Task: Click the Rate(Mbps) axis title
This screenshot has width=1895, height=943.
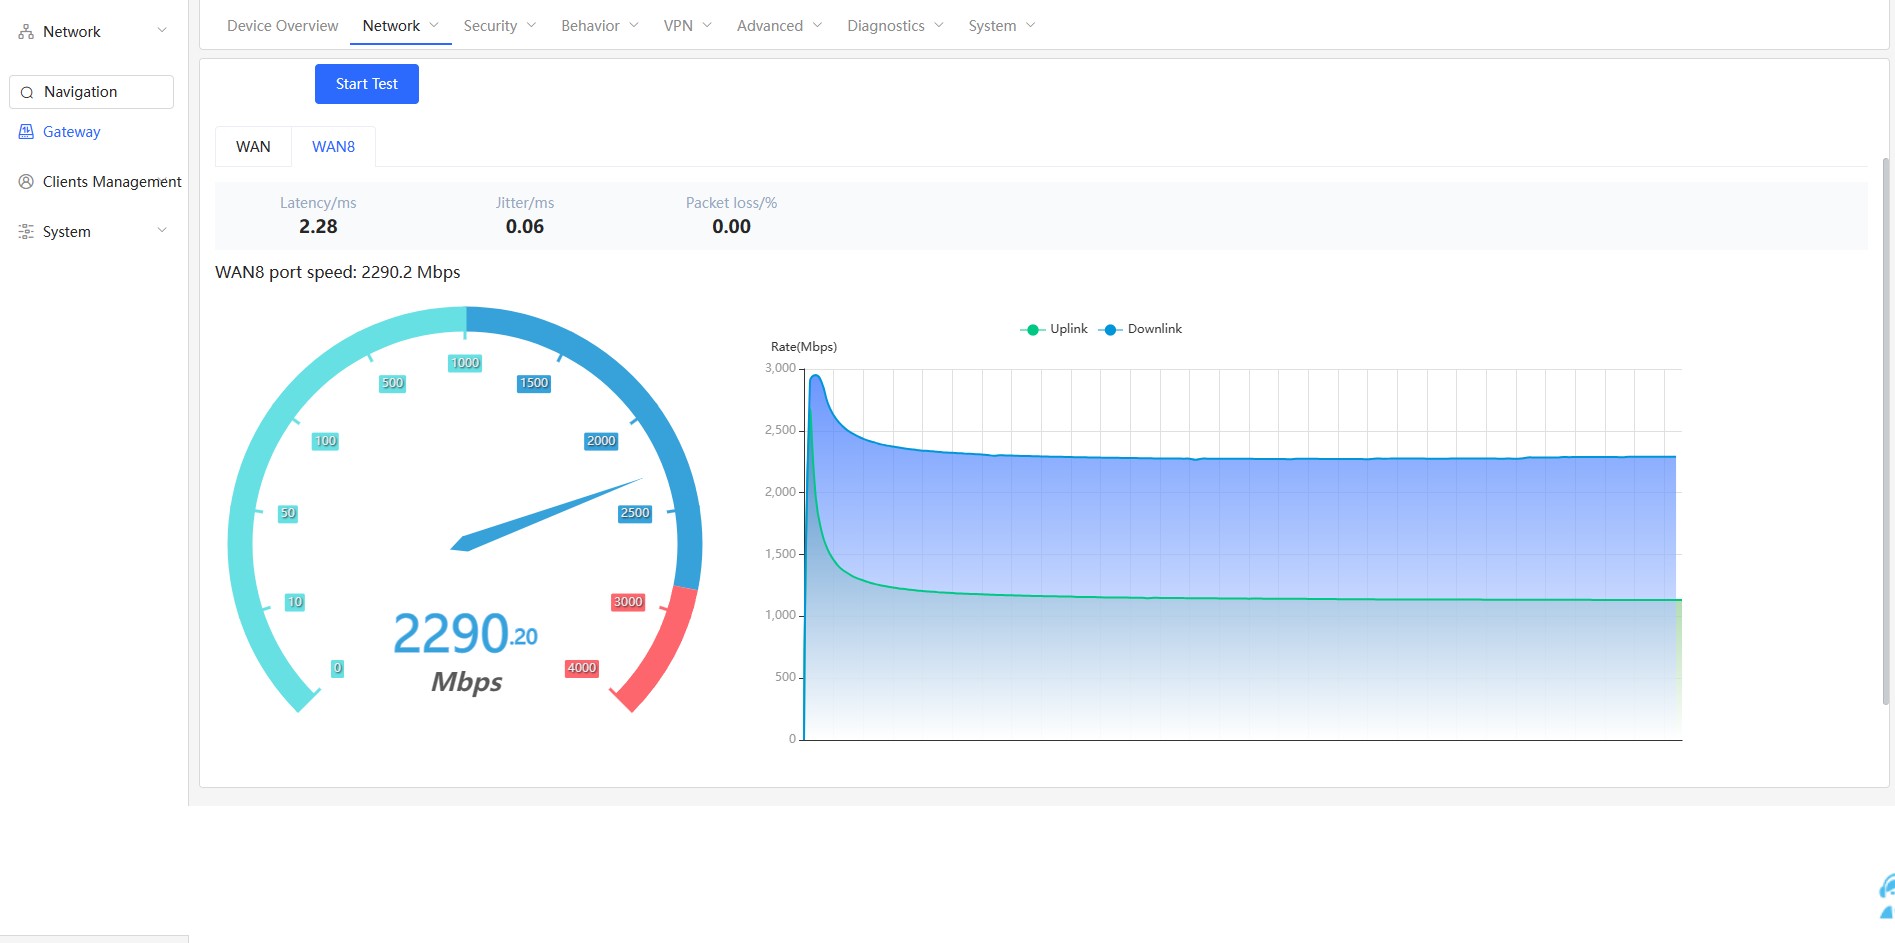Action: point(804,347)
